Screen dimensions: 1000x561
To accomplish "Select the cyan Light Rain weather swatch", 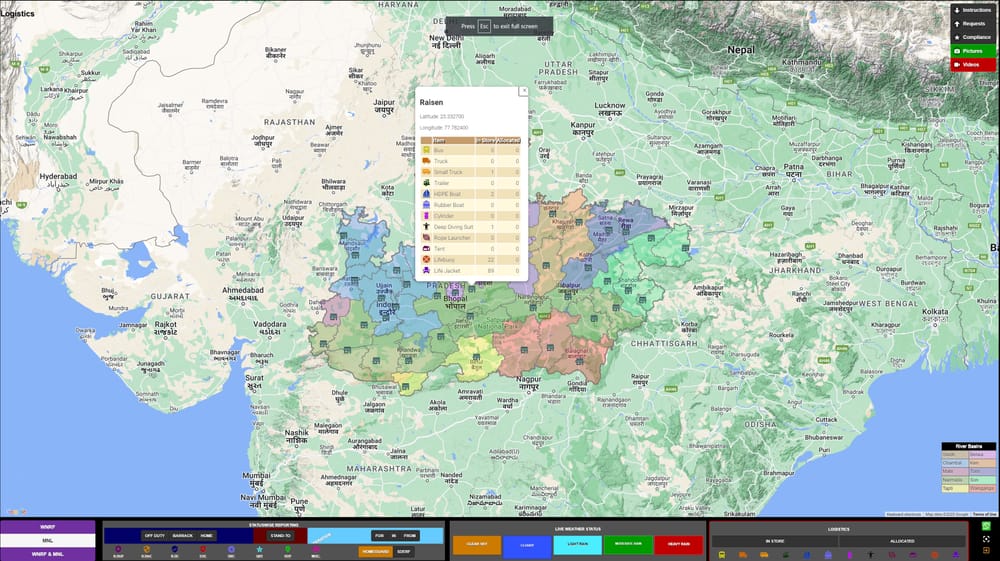I will click(578, 544).
